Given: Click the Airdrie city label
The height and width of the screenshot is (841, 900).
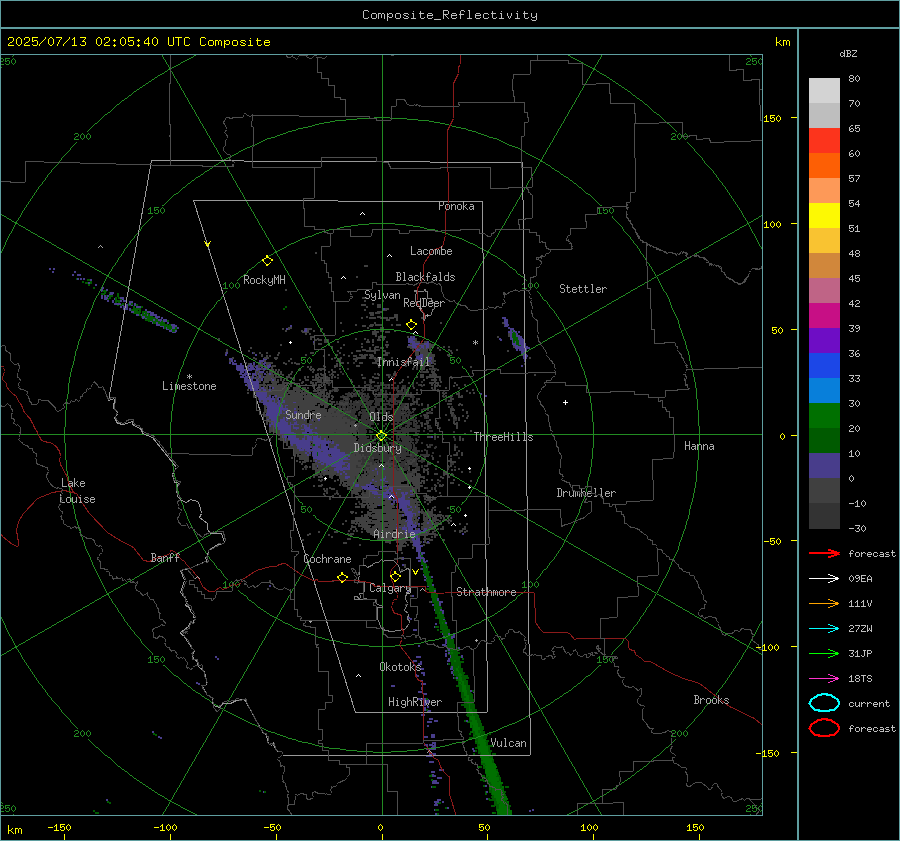Looking at the screenshot, I should pos(394,534).
